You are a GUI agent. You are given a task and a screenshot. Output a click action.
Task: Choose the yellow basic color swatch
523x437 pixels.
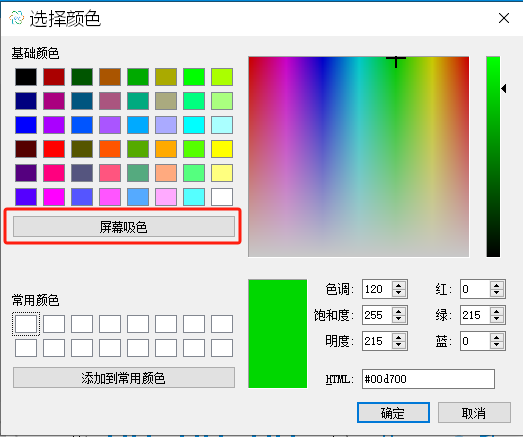pyautogui.click(x=222, y=149)
